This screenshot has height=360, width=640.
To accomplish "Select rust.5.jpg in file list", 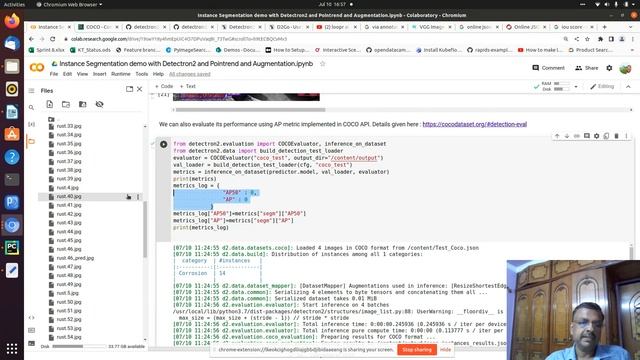I will coord(68,293).
